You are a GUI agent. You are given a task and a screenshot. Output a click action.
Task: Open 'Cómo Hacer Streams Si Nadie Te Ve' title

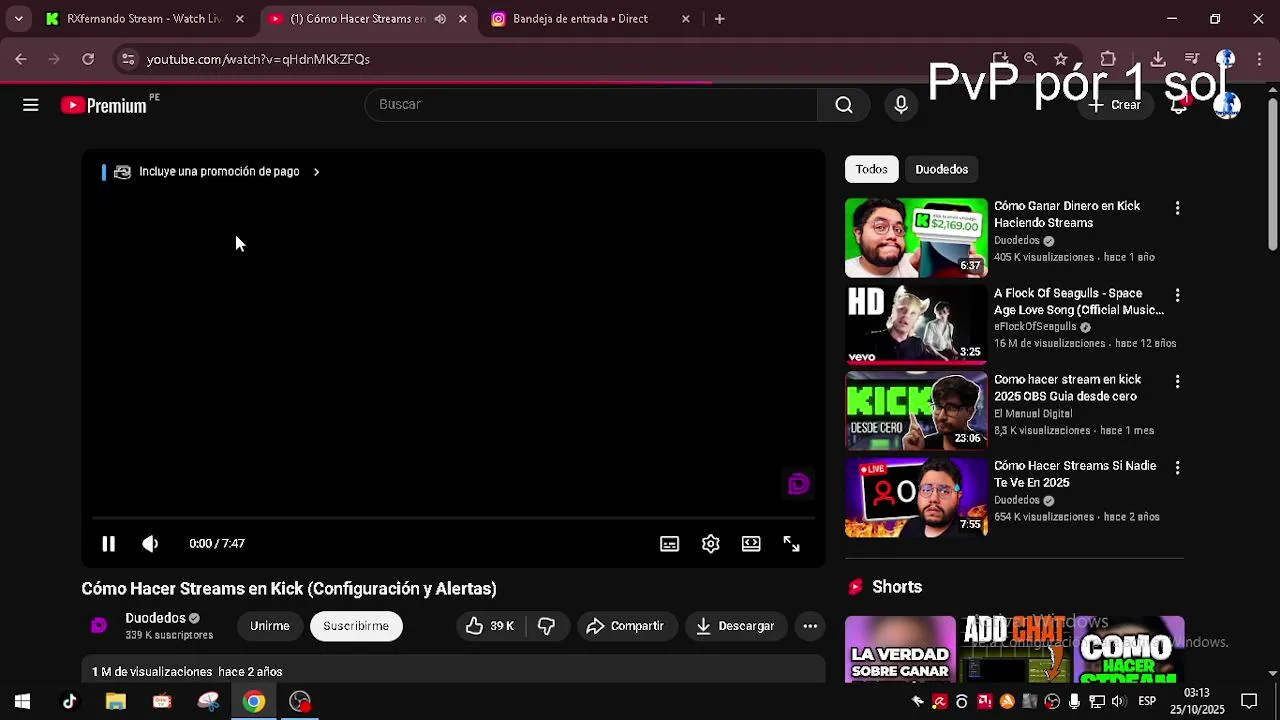(1075, 474)
